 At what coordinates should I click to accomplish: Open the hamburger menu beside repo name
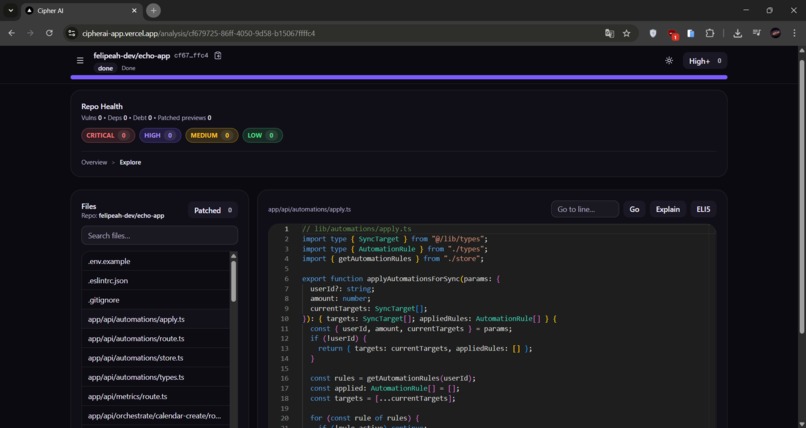coord(80,61)
